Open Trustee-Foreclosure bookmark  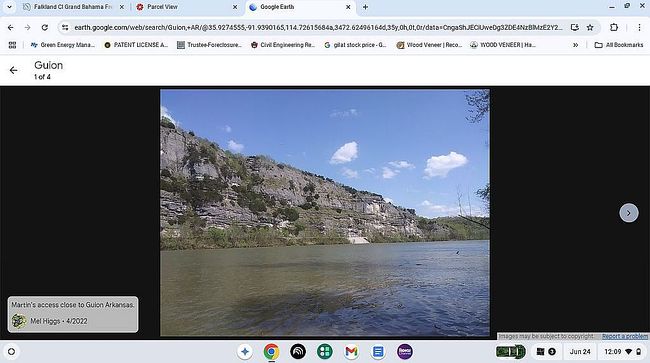click(x=209, y=45)
